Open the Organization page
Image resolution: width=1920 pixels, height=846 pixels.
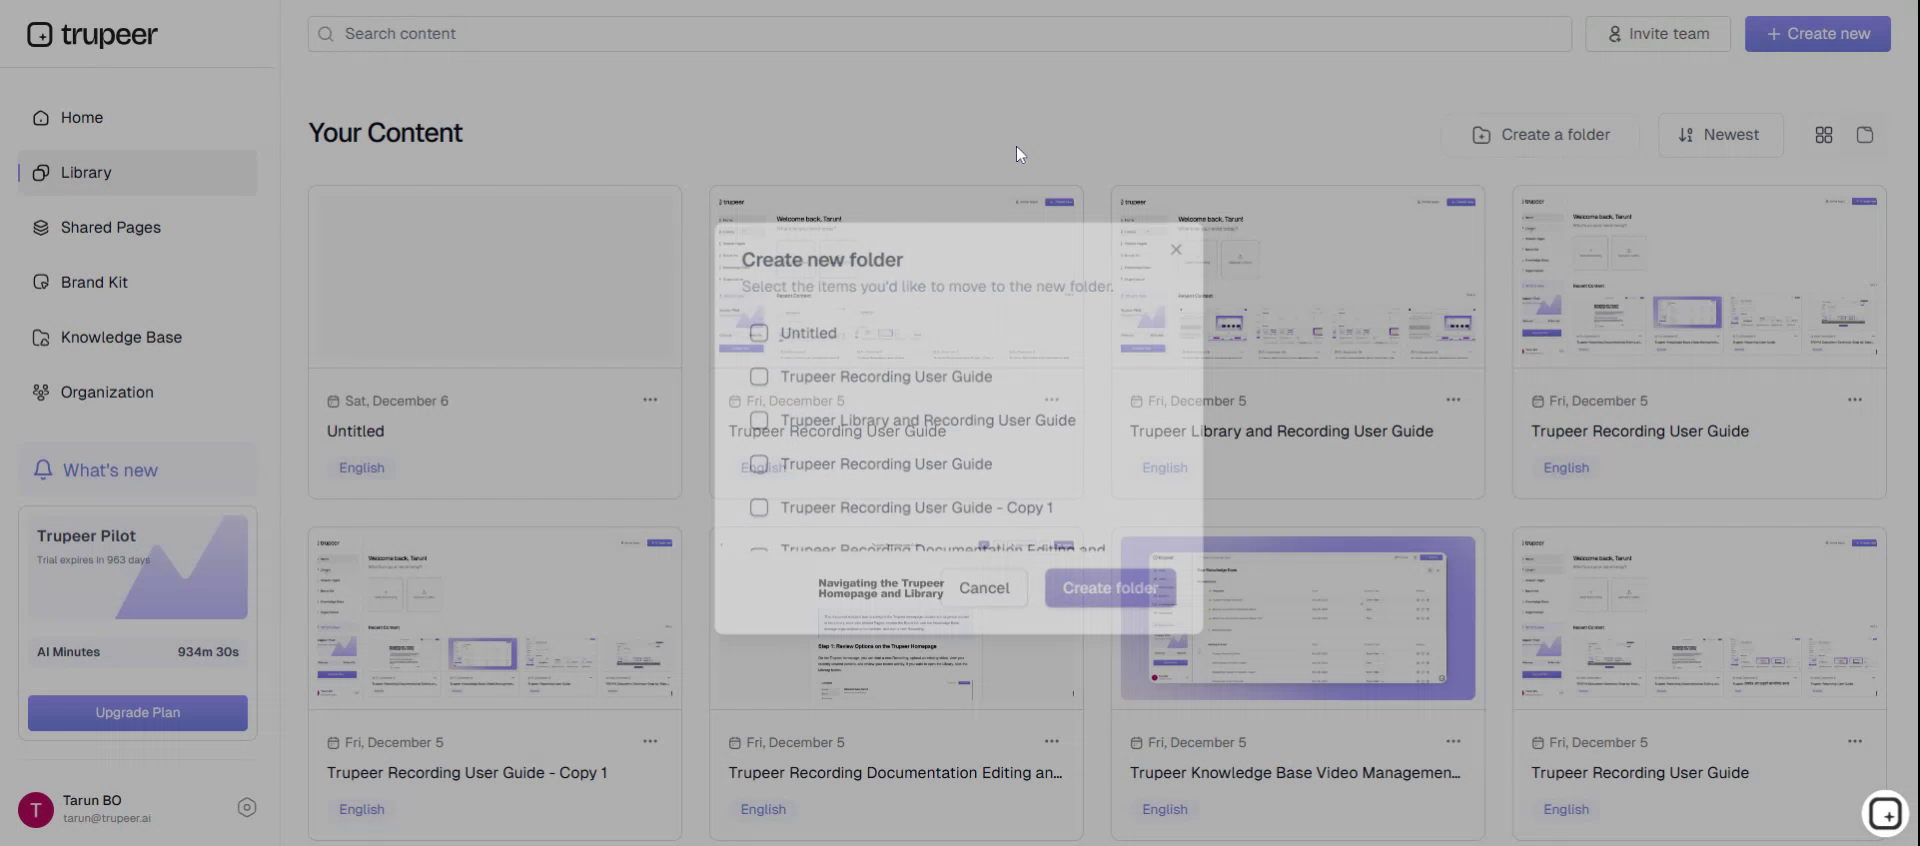(137, 393)
